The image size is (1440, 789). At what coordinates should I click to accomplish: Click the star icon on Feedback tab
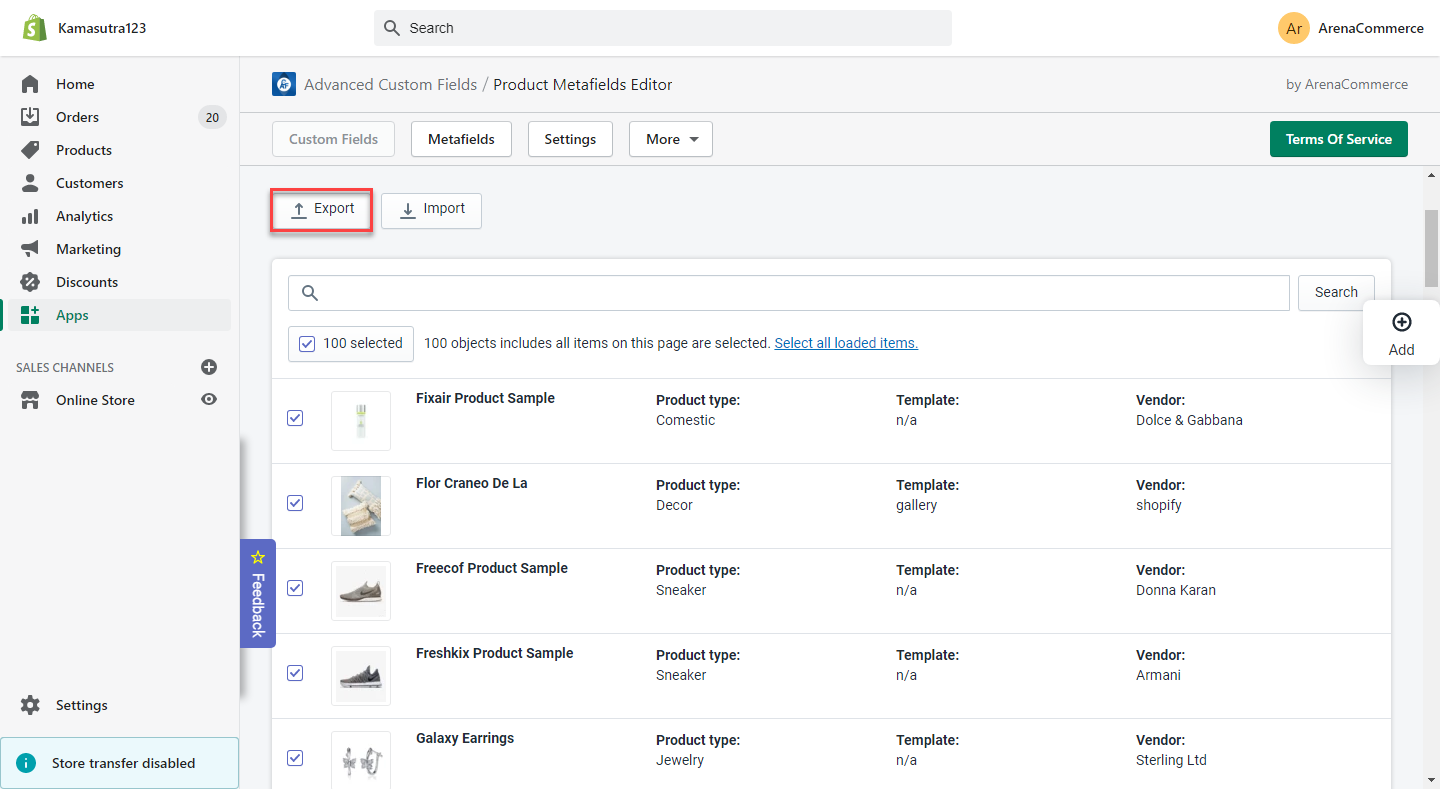pos(258,556)
